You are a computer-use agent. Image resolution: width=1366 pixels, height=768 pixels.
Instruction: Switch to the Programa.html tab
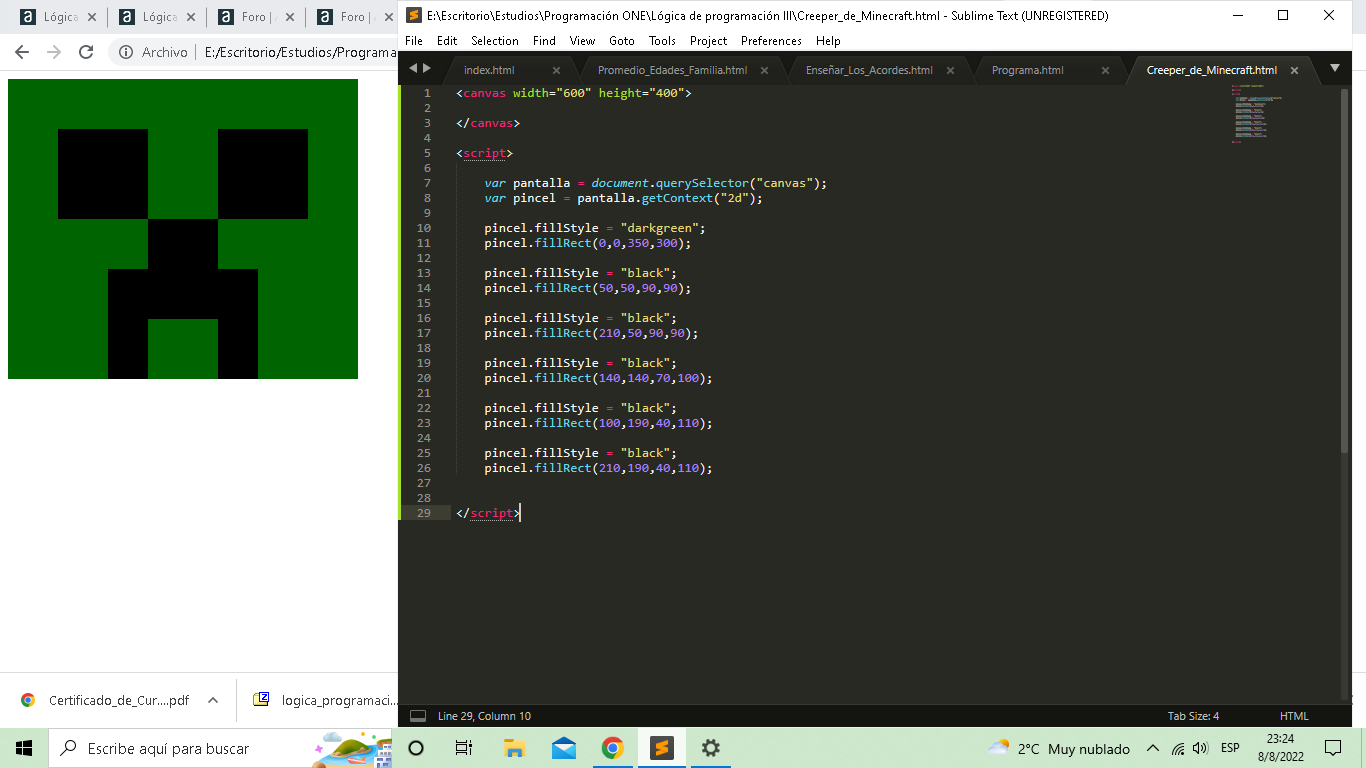pos(1027,70)
